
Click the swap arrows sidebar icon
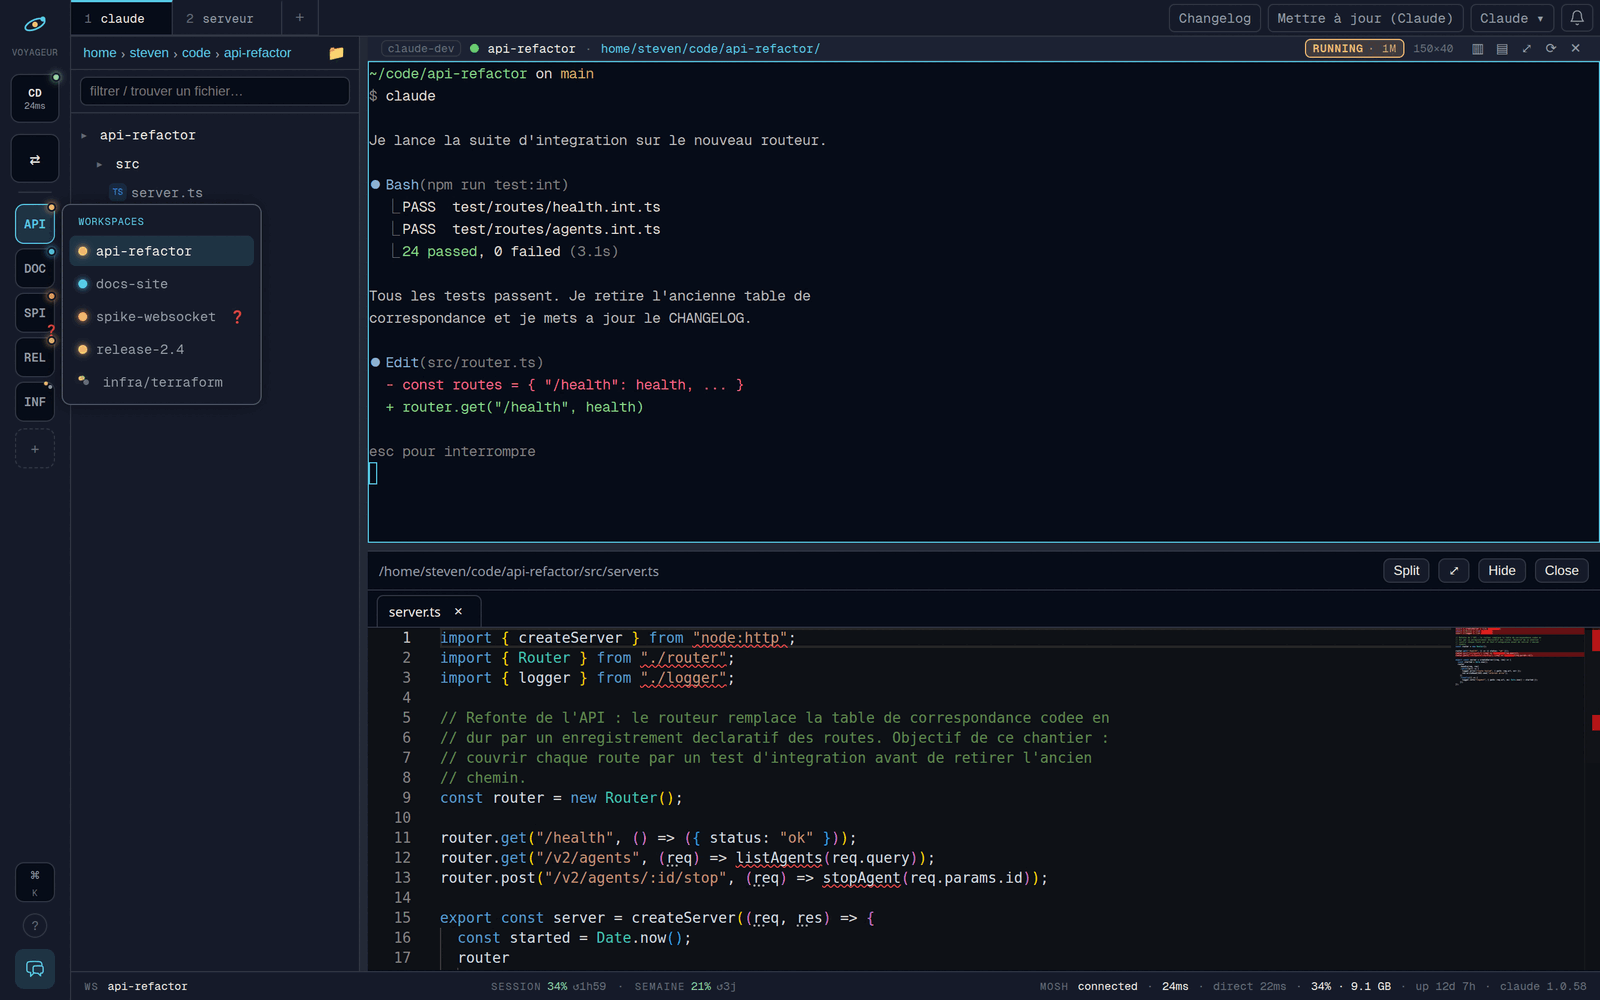click(35, 160)
